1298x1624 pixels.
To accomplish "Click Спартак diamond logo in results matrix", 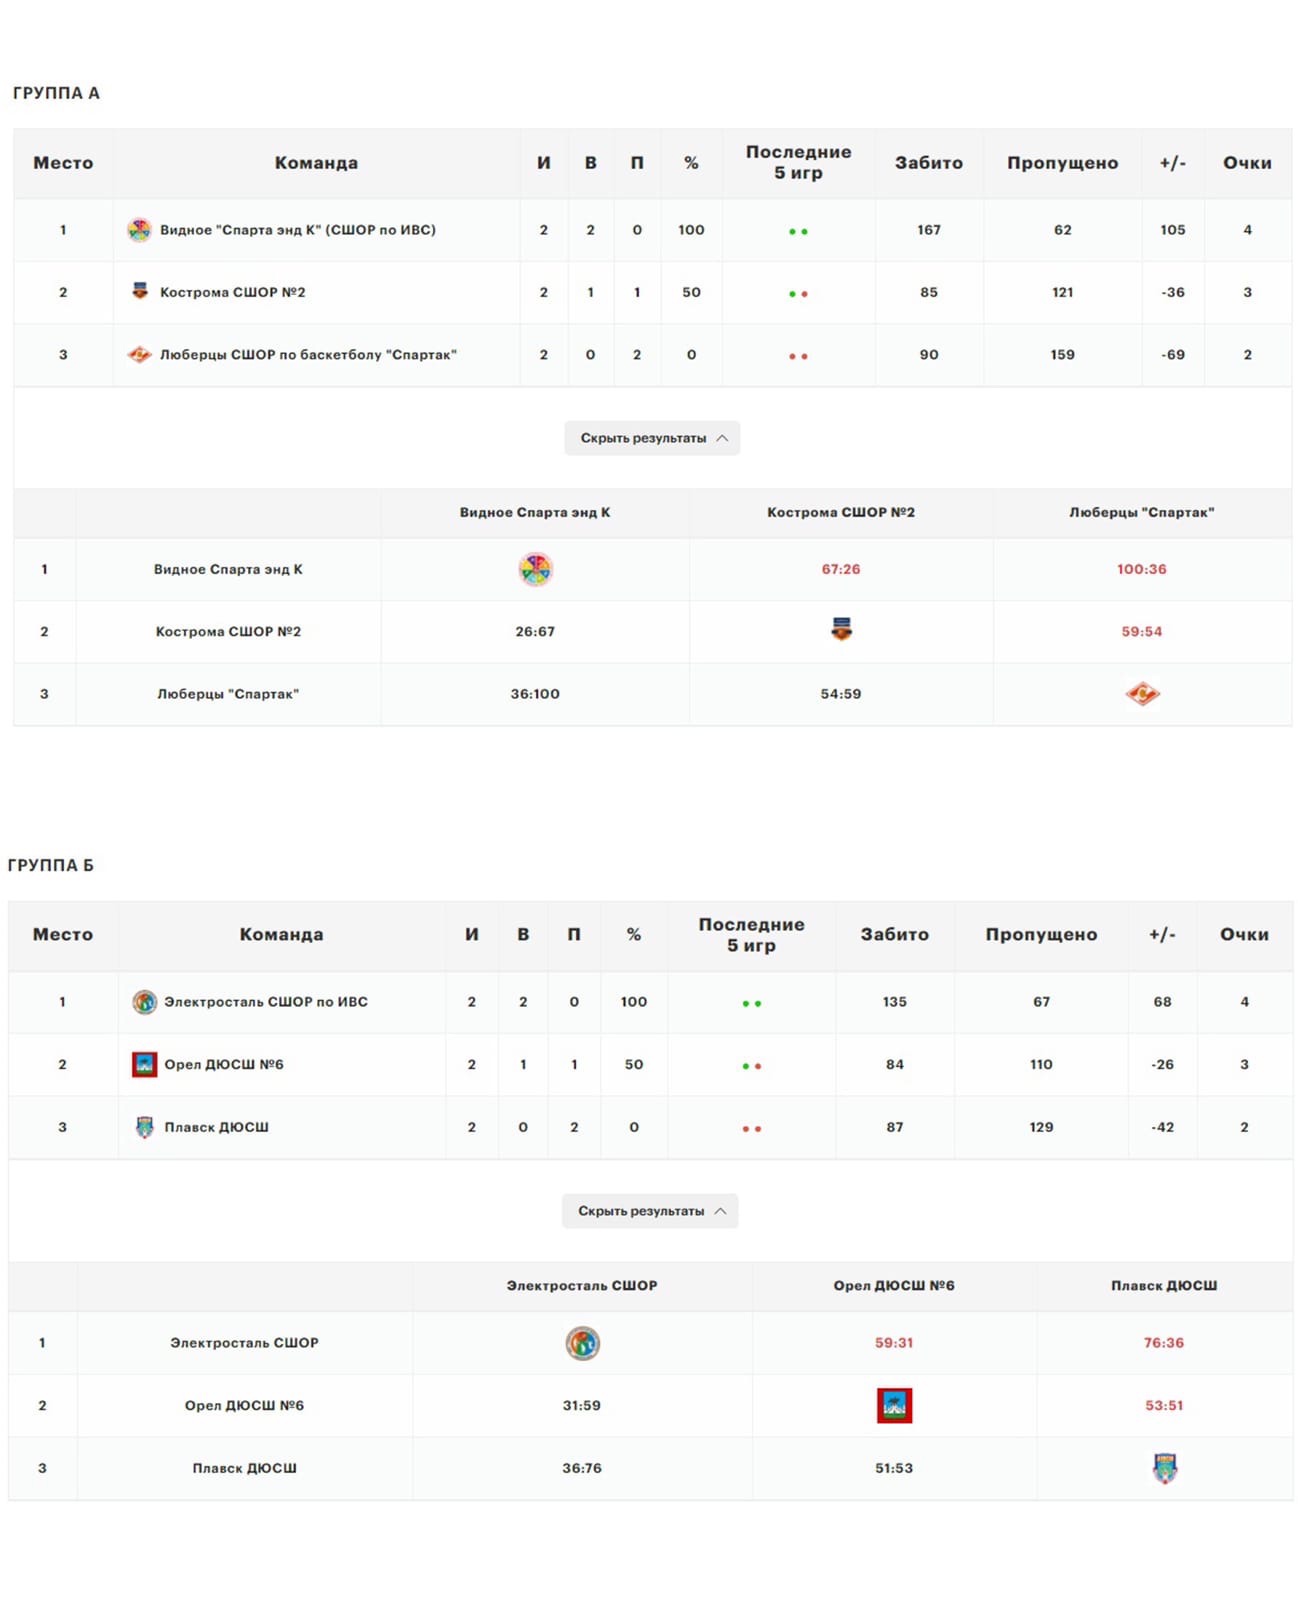I will pos(1142,694).
